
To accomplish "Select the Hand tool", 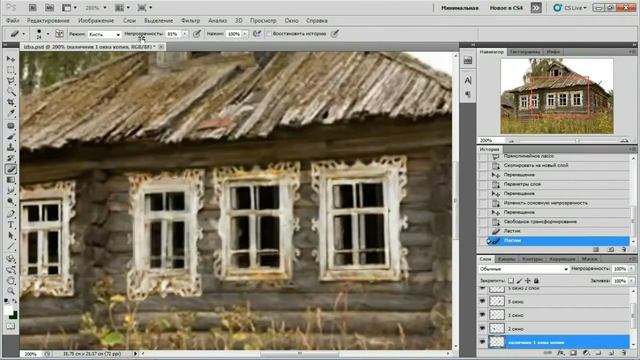I will (11, 281).
